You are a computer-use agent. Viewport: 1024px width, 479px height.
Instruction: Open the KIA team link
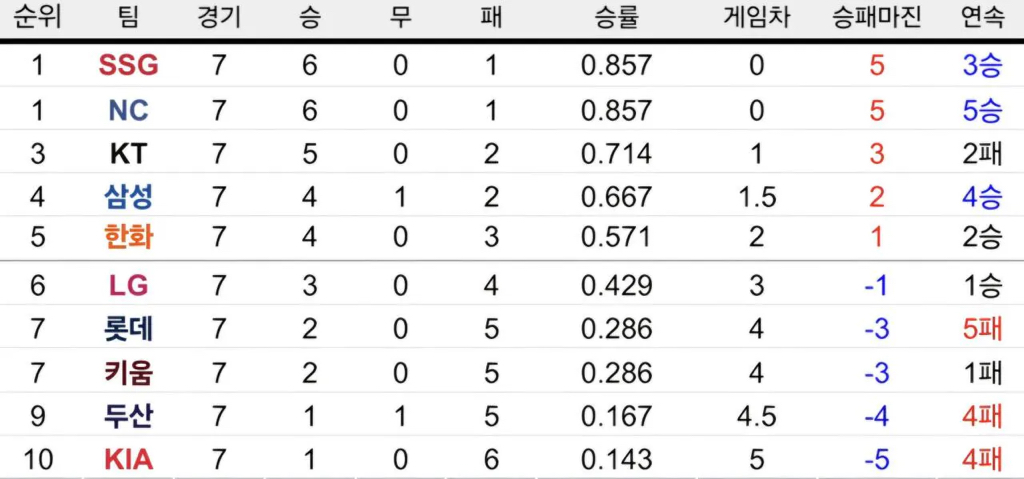point(128,460)
